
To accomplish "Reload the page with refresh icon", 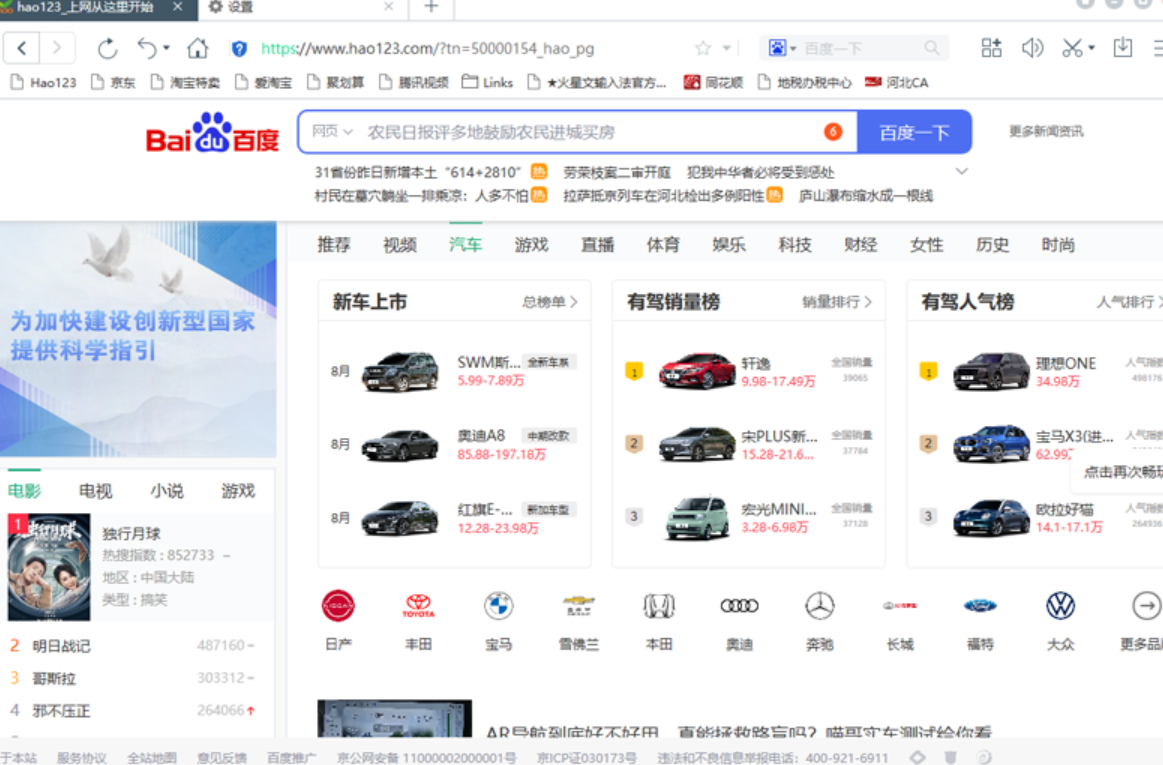I will [108, 49].
